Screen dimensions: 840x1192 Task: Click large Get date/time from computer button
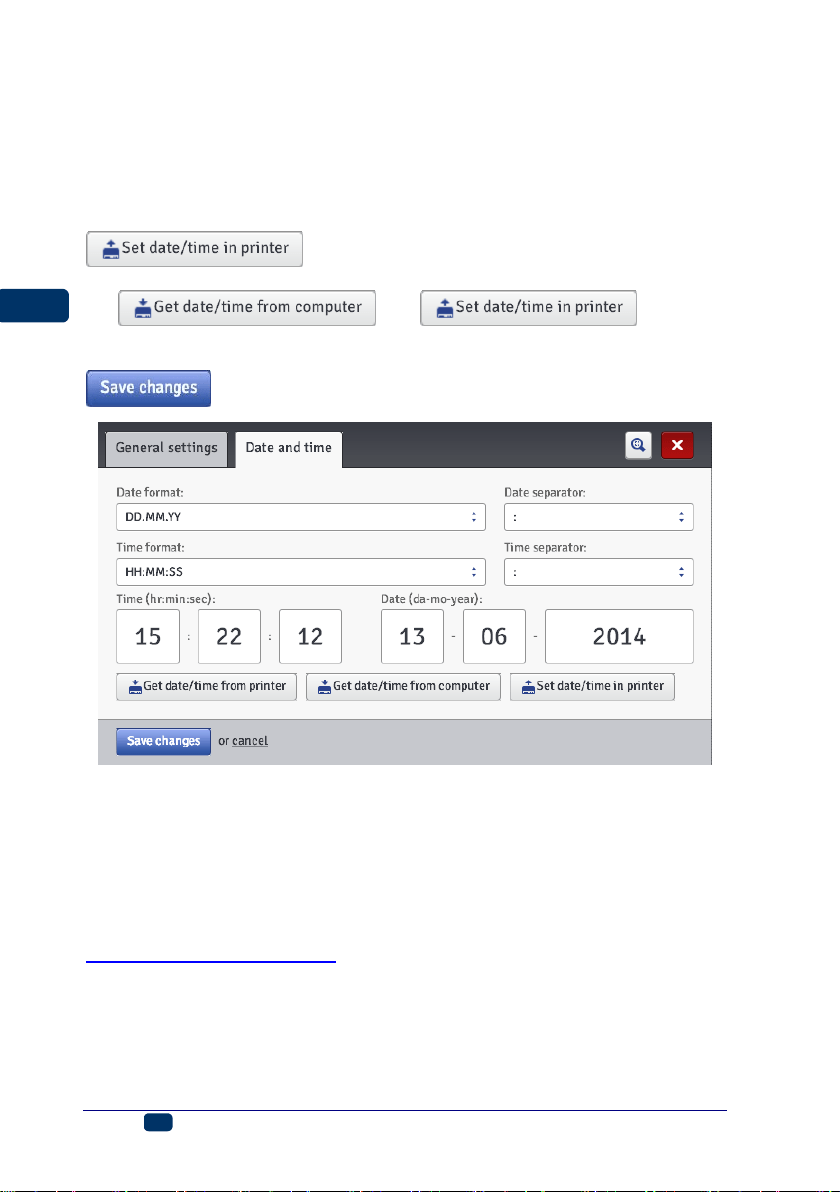(x=247, y=308)
